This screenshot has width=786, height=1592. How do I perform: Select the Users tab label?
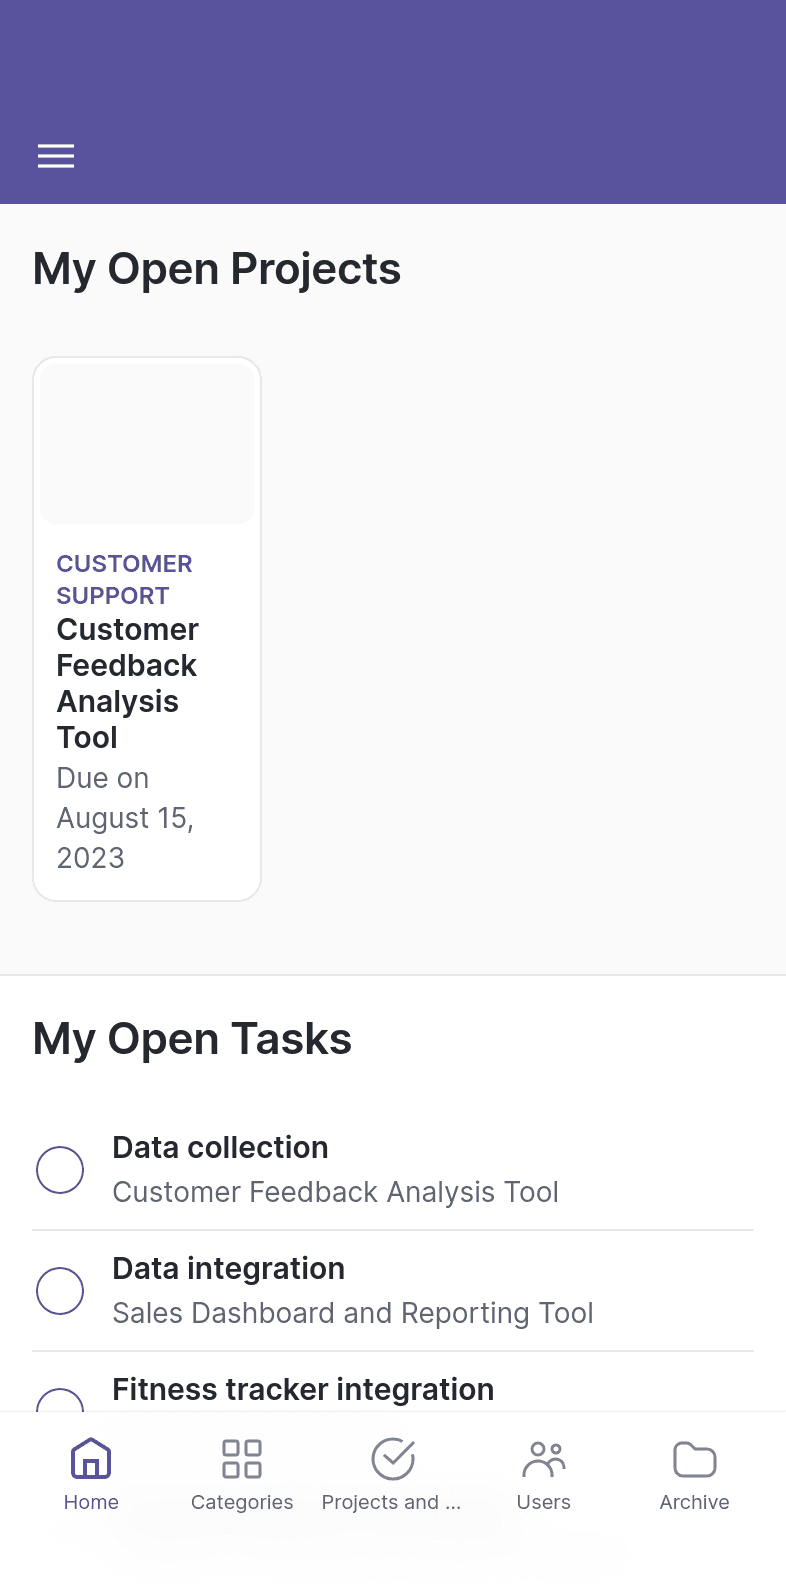544,1502
